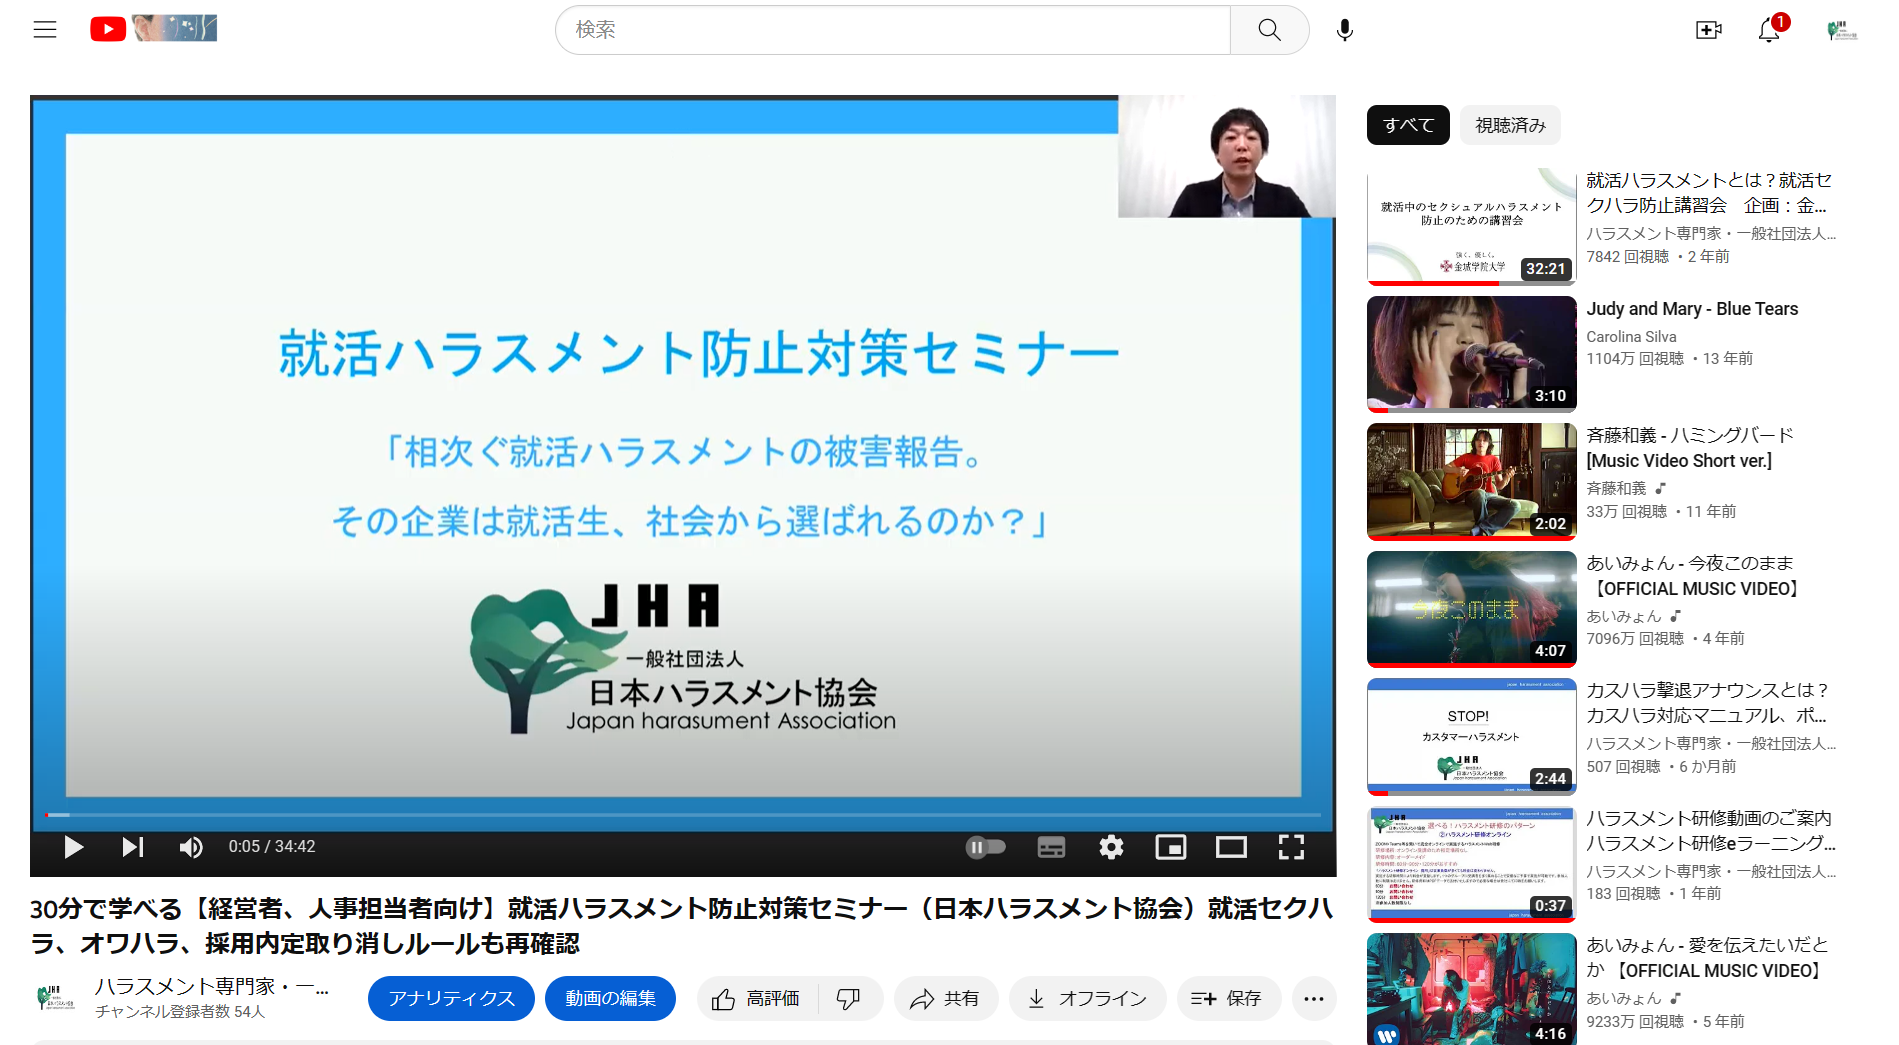Screen dimensions: 1899x1045
Task: Open the channel avatar beside the title
Action: [x=55, y=997]
